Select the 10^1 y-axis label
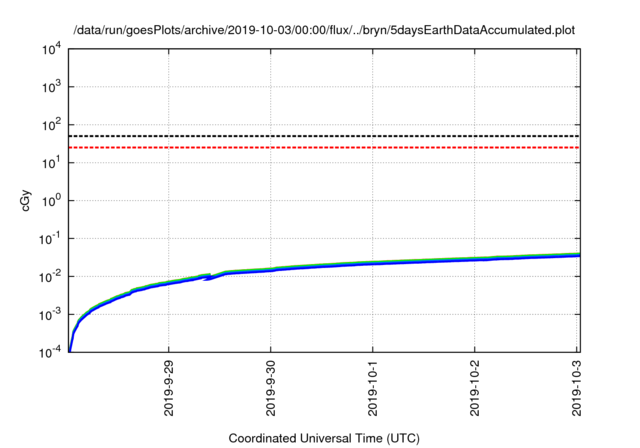The height and width of the screenshot is (448, 640). click(x=51, y=163)
